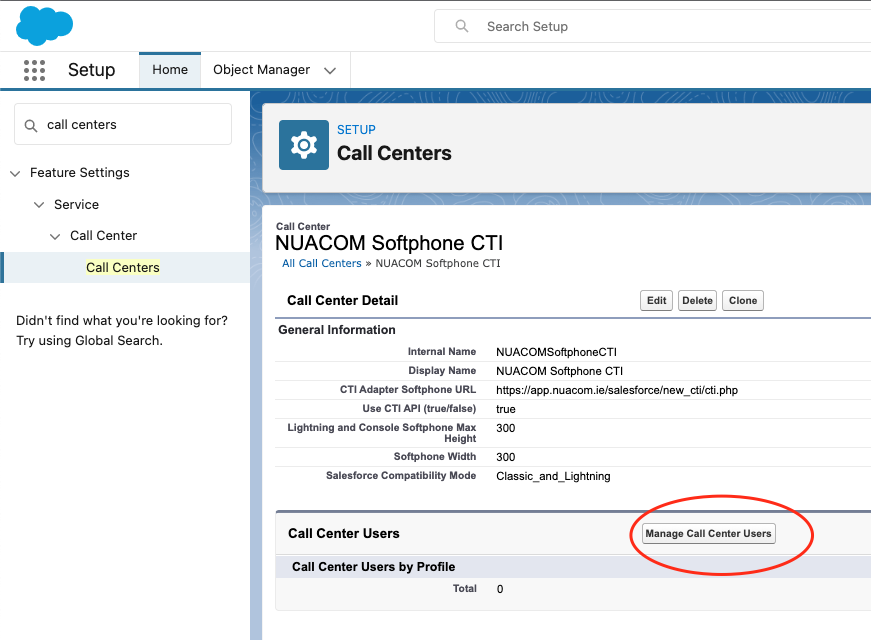
Task: Switch to the Home tab
Action: click(x=170, y=69)
